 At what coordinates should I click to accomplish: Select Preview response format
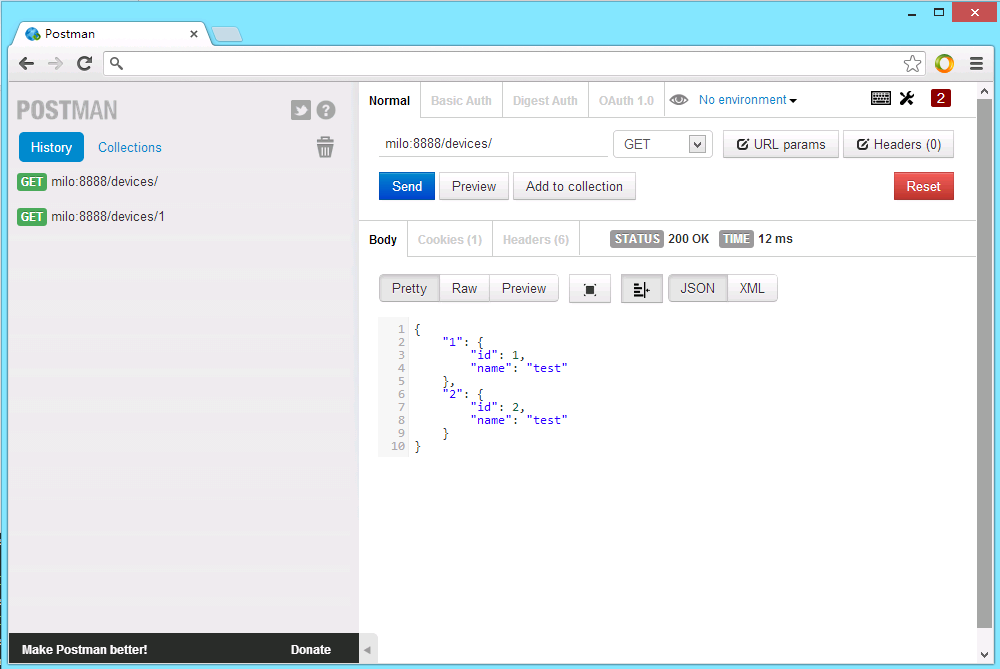pos(524,288)
